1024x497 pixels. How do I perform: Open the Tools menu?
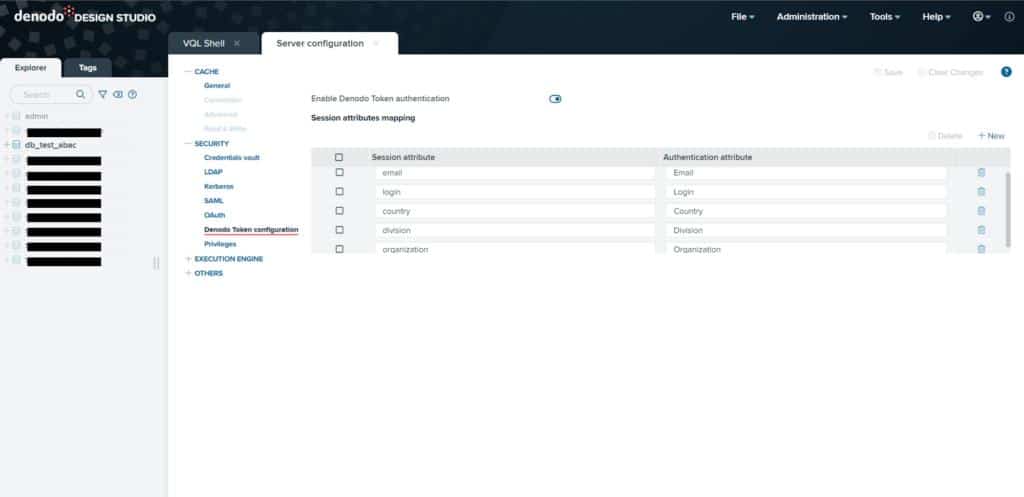tap(885, 17)
